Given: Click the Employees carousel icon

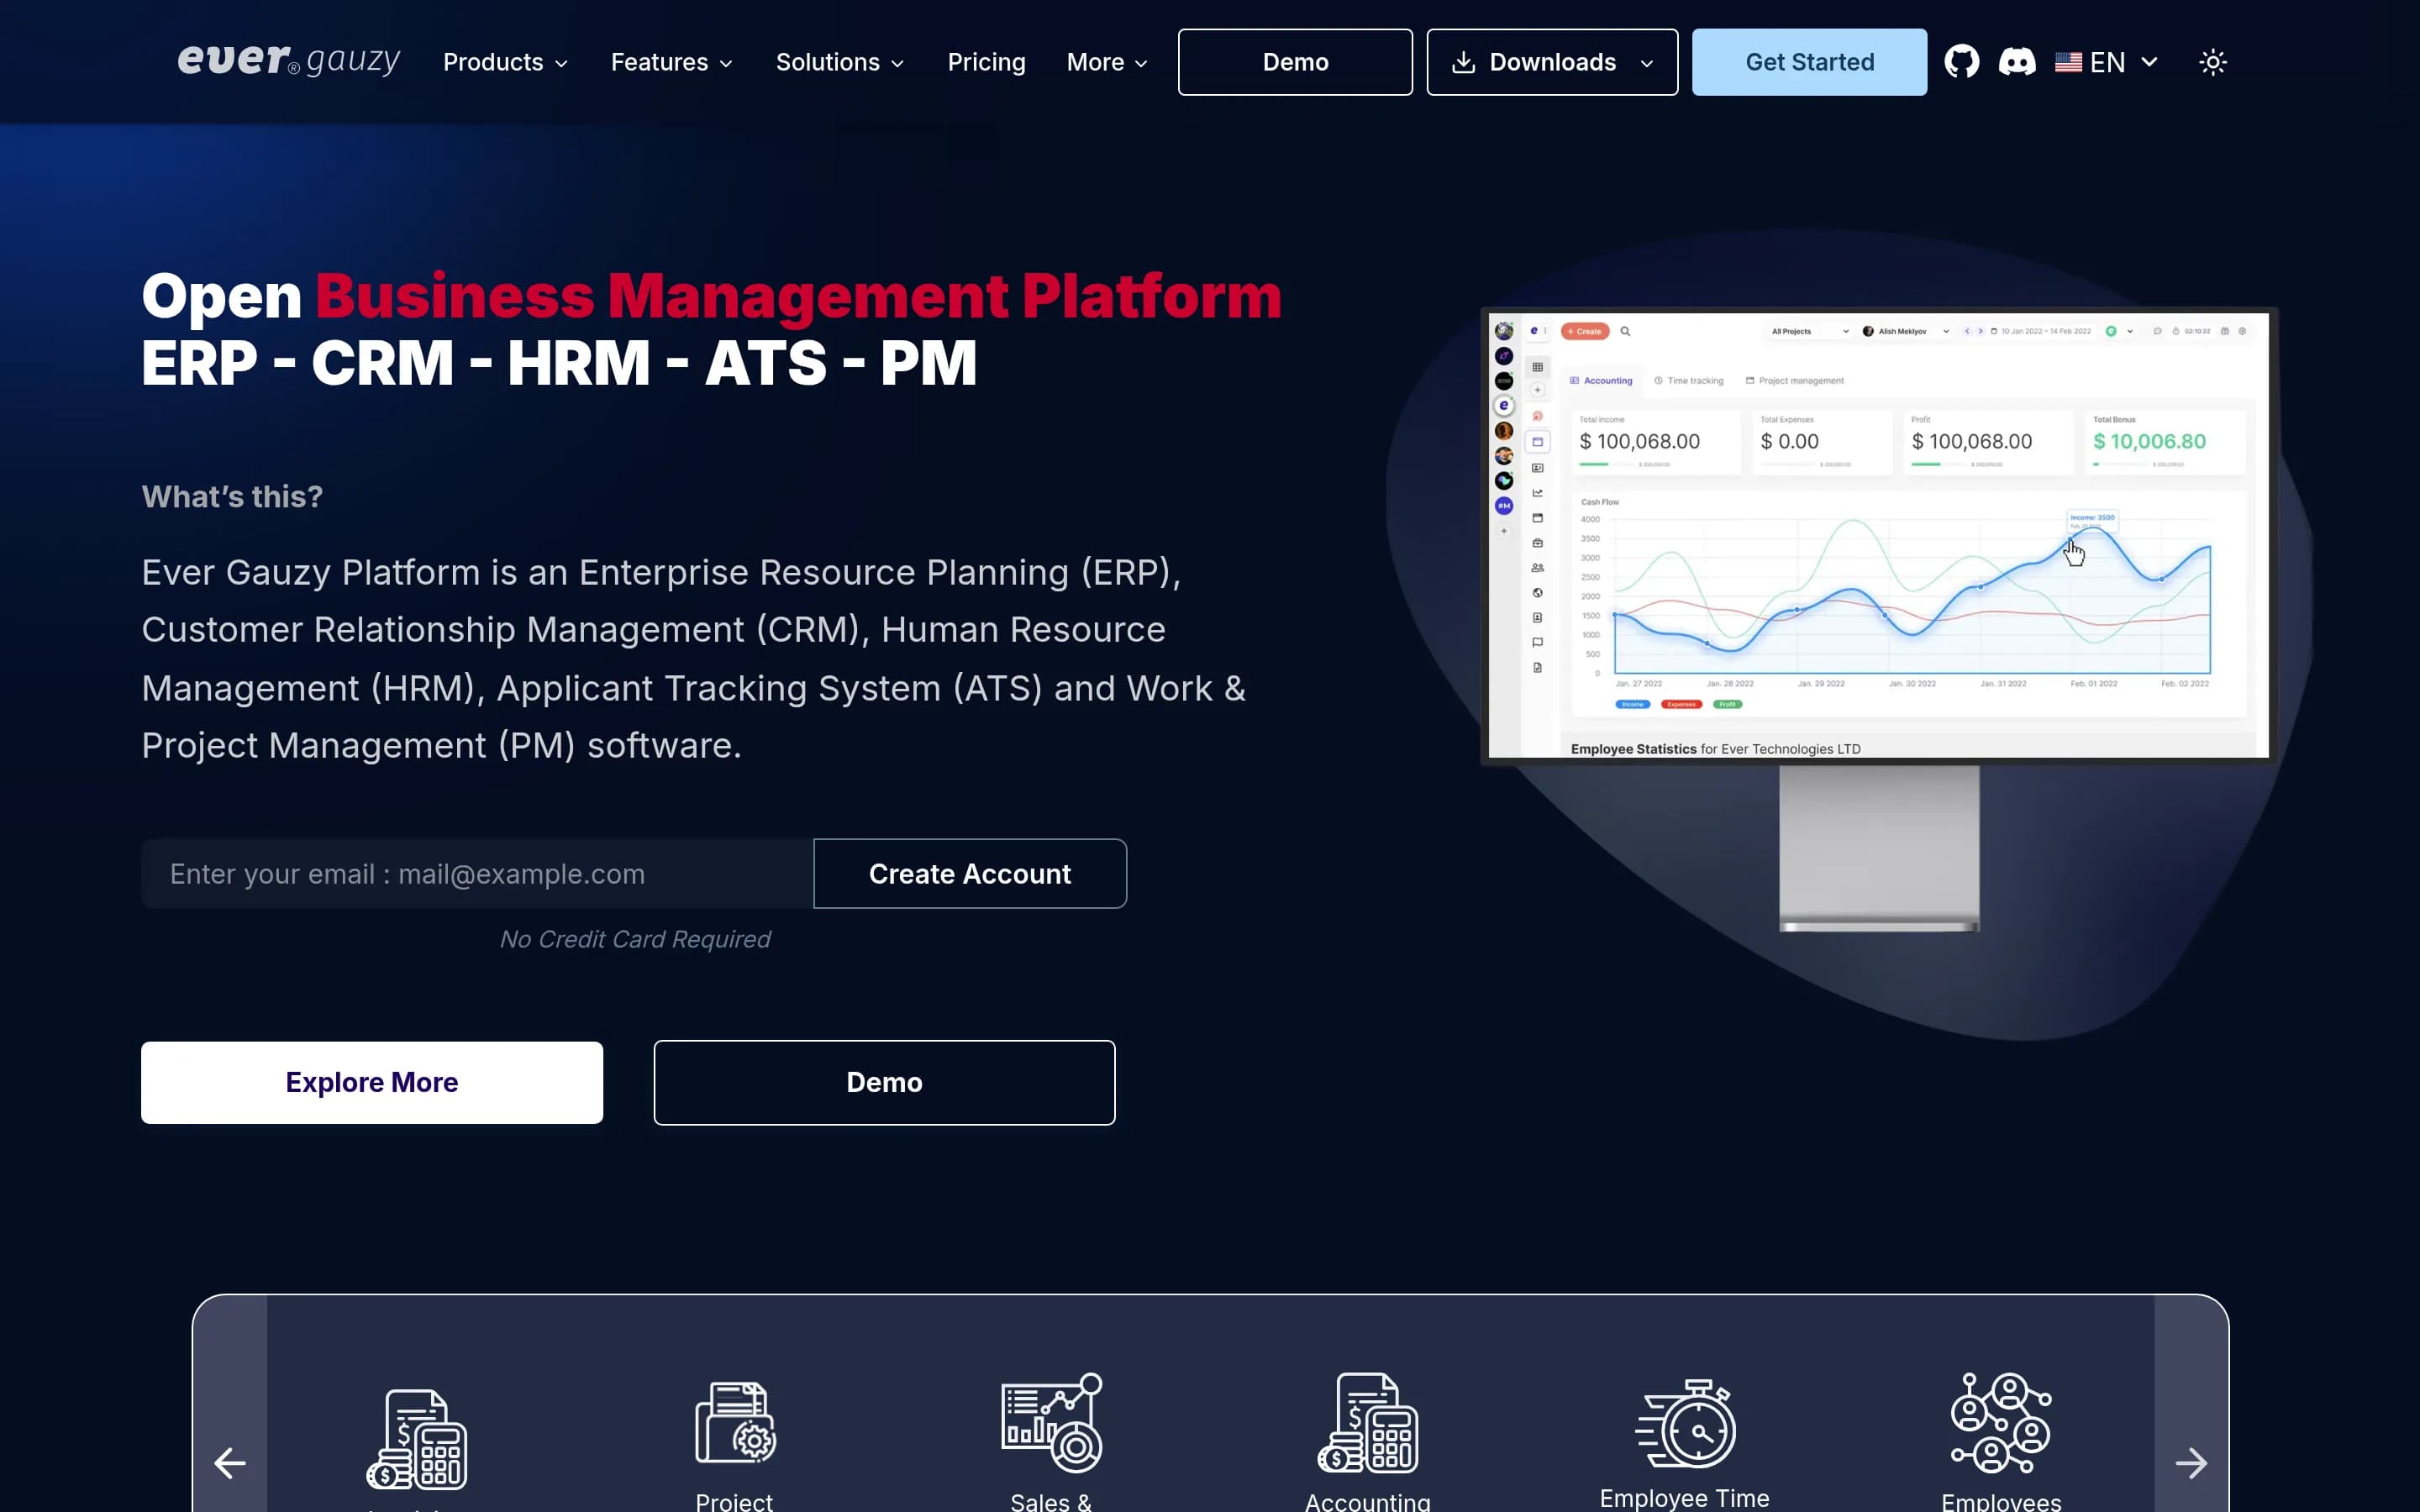Looking at the screenshot, I should (x=2001, y=1423).
